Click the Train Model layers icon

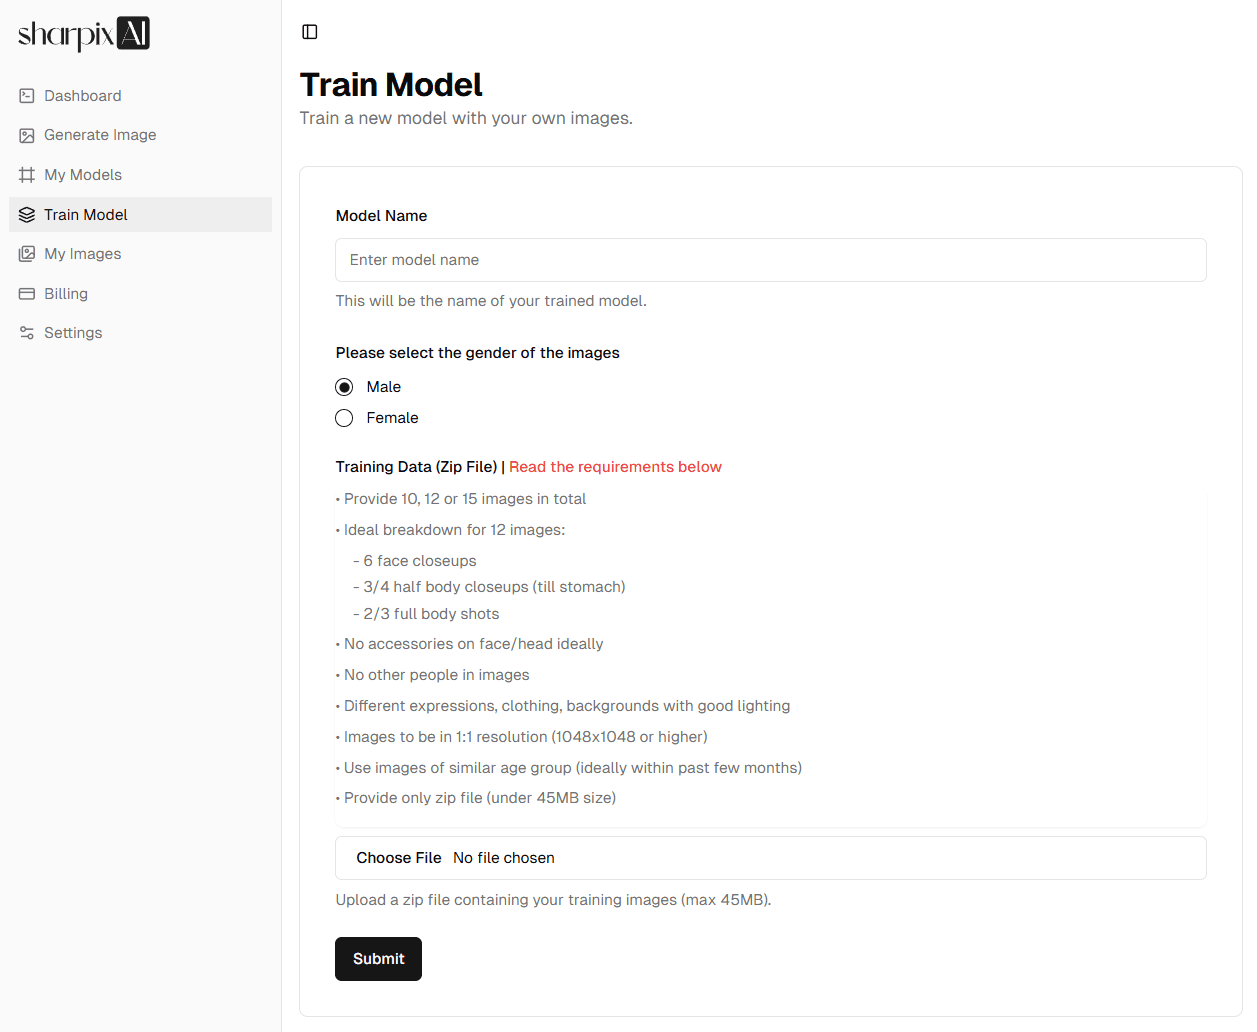[27, 215]
